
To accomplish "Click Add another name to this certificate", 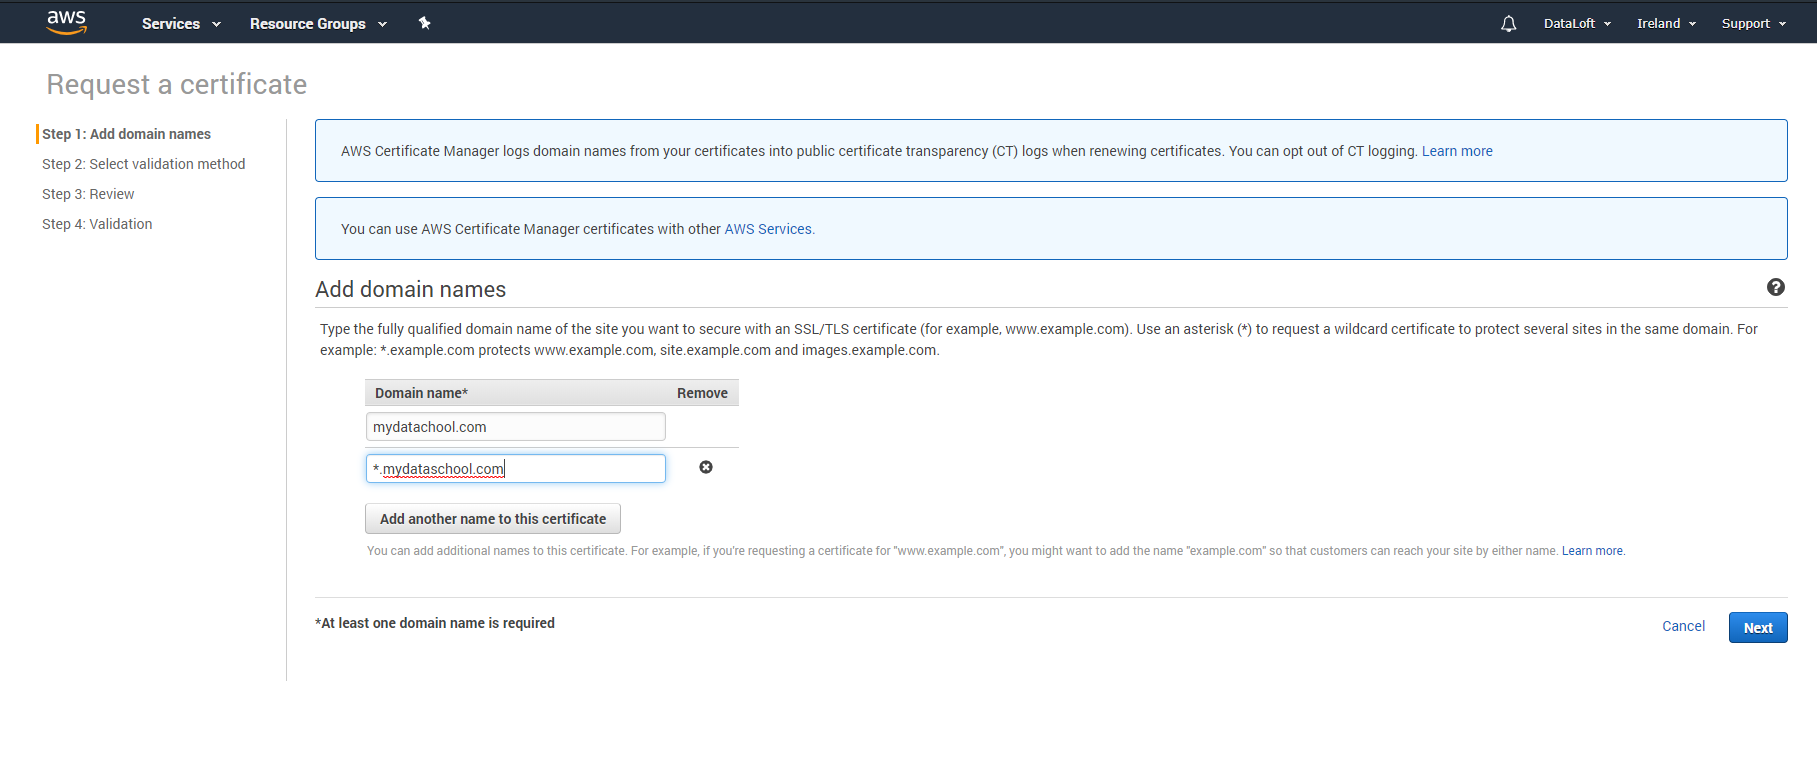I will 493,519.
